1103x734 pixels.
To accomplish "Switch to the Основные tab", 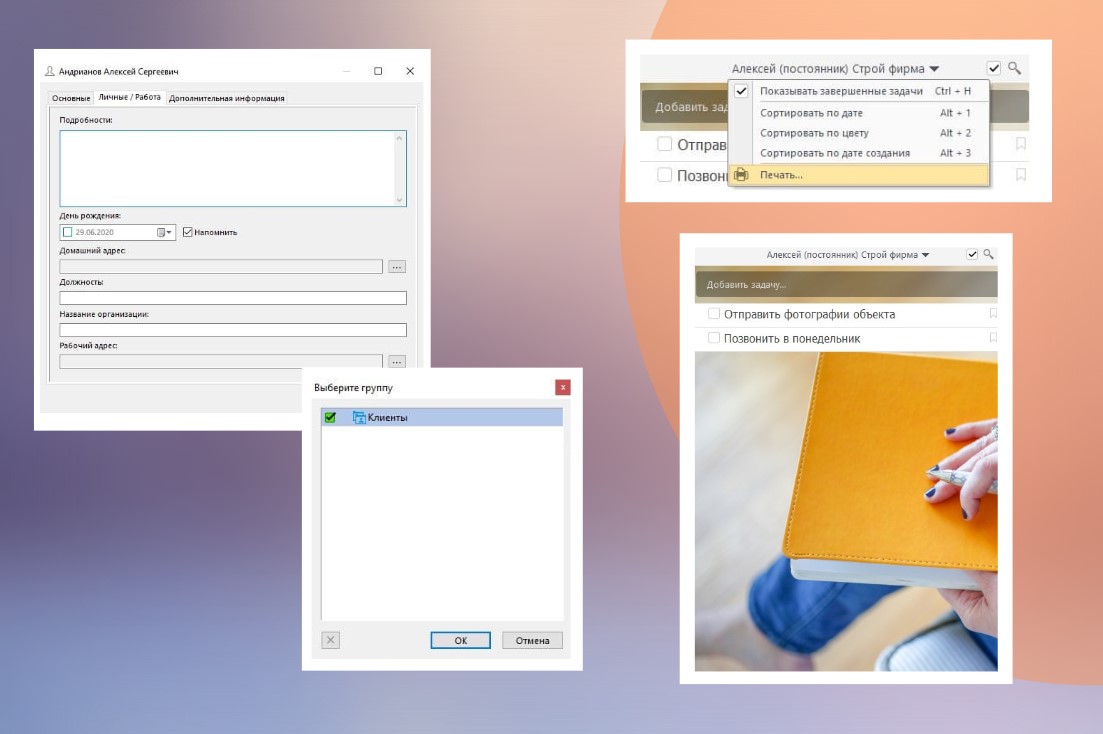I will (x=71, y=99).
